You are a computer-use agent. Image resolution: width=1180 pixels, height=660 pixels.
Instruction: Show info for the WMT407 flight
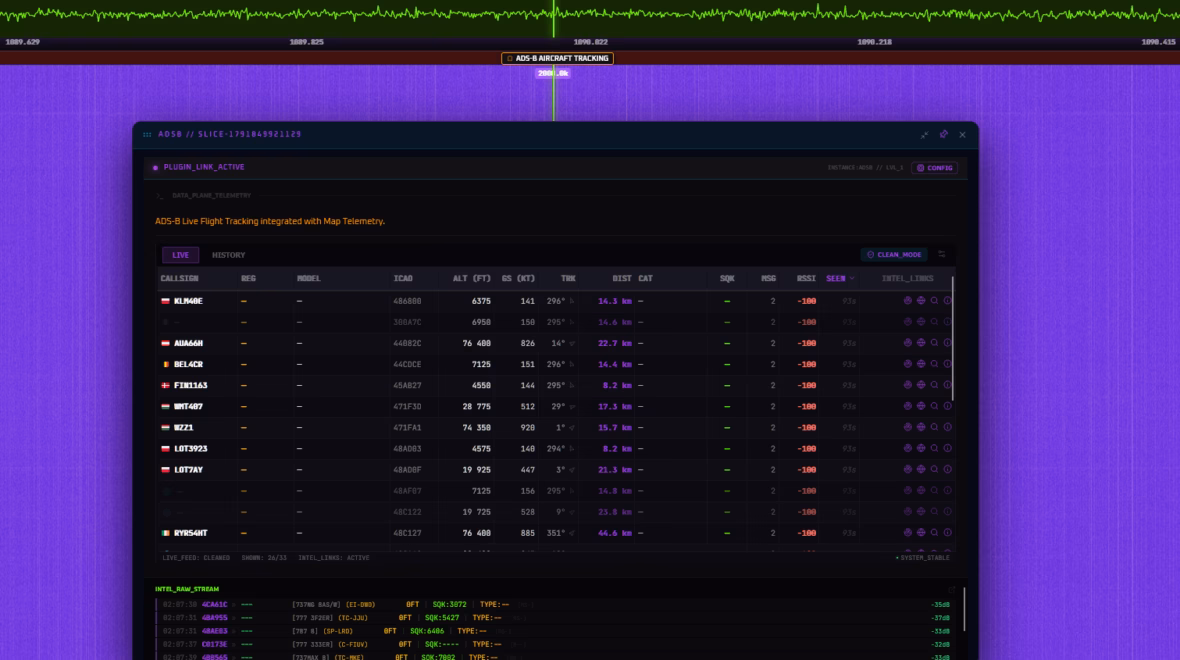(947, 406)
